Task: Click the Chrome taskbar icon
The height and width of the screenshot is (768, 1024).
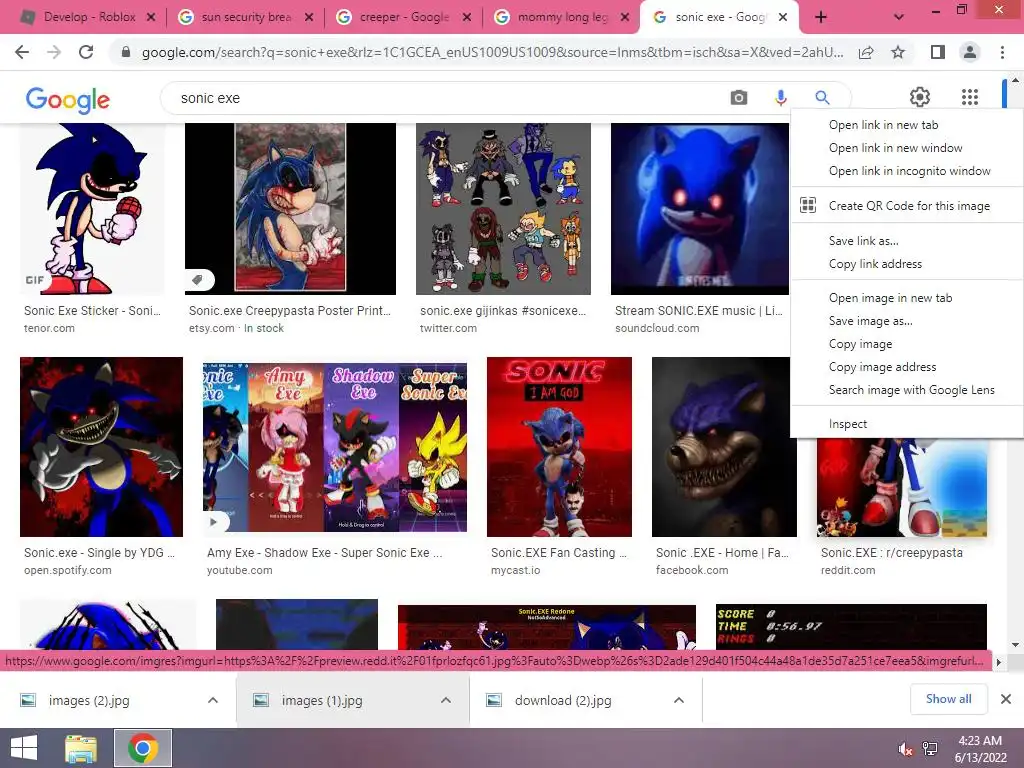Action: (x=143, y=748)
